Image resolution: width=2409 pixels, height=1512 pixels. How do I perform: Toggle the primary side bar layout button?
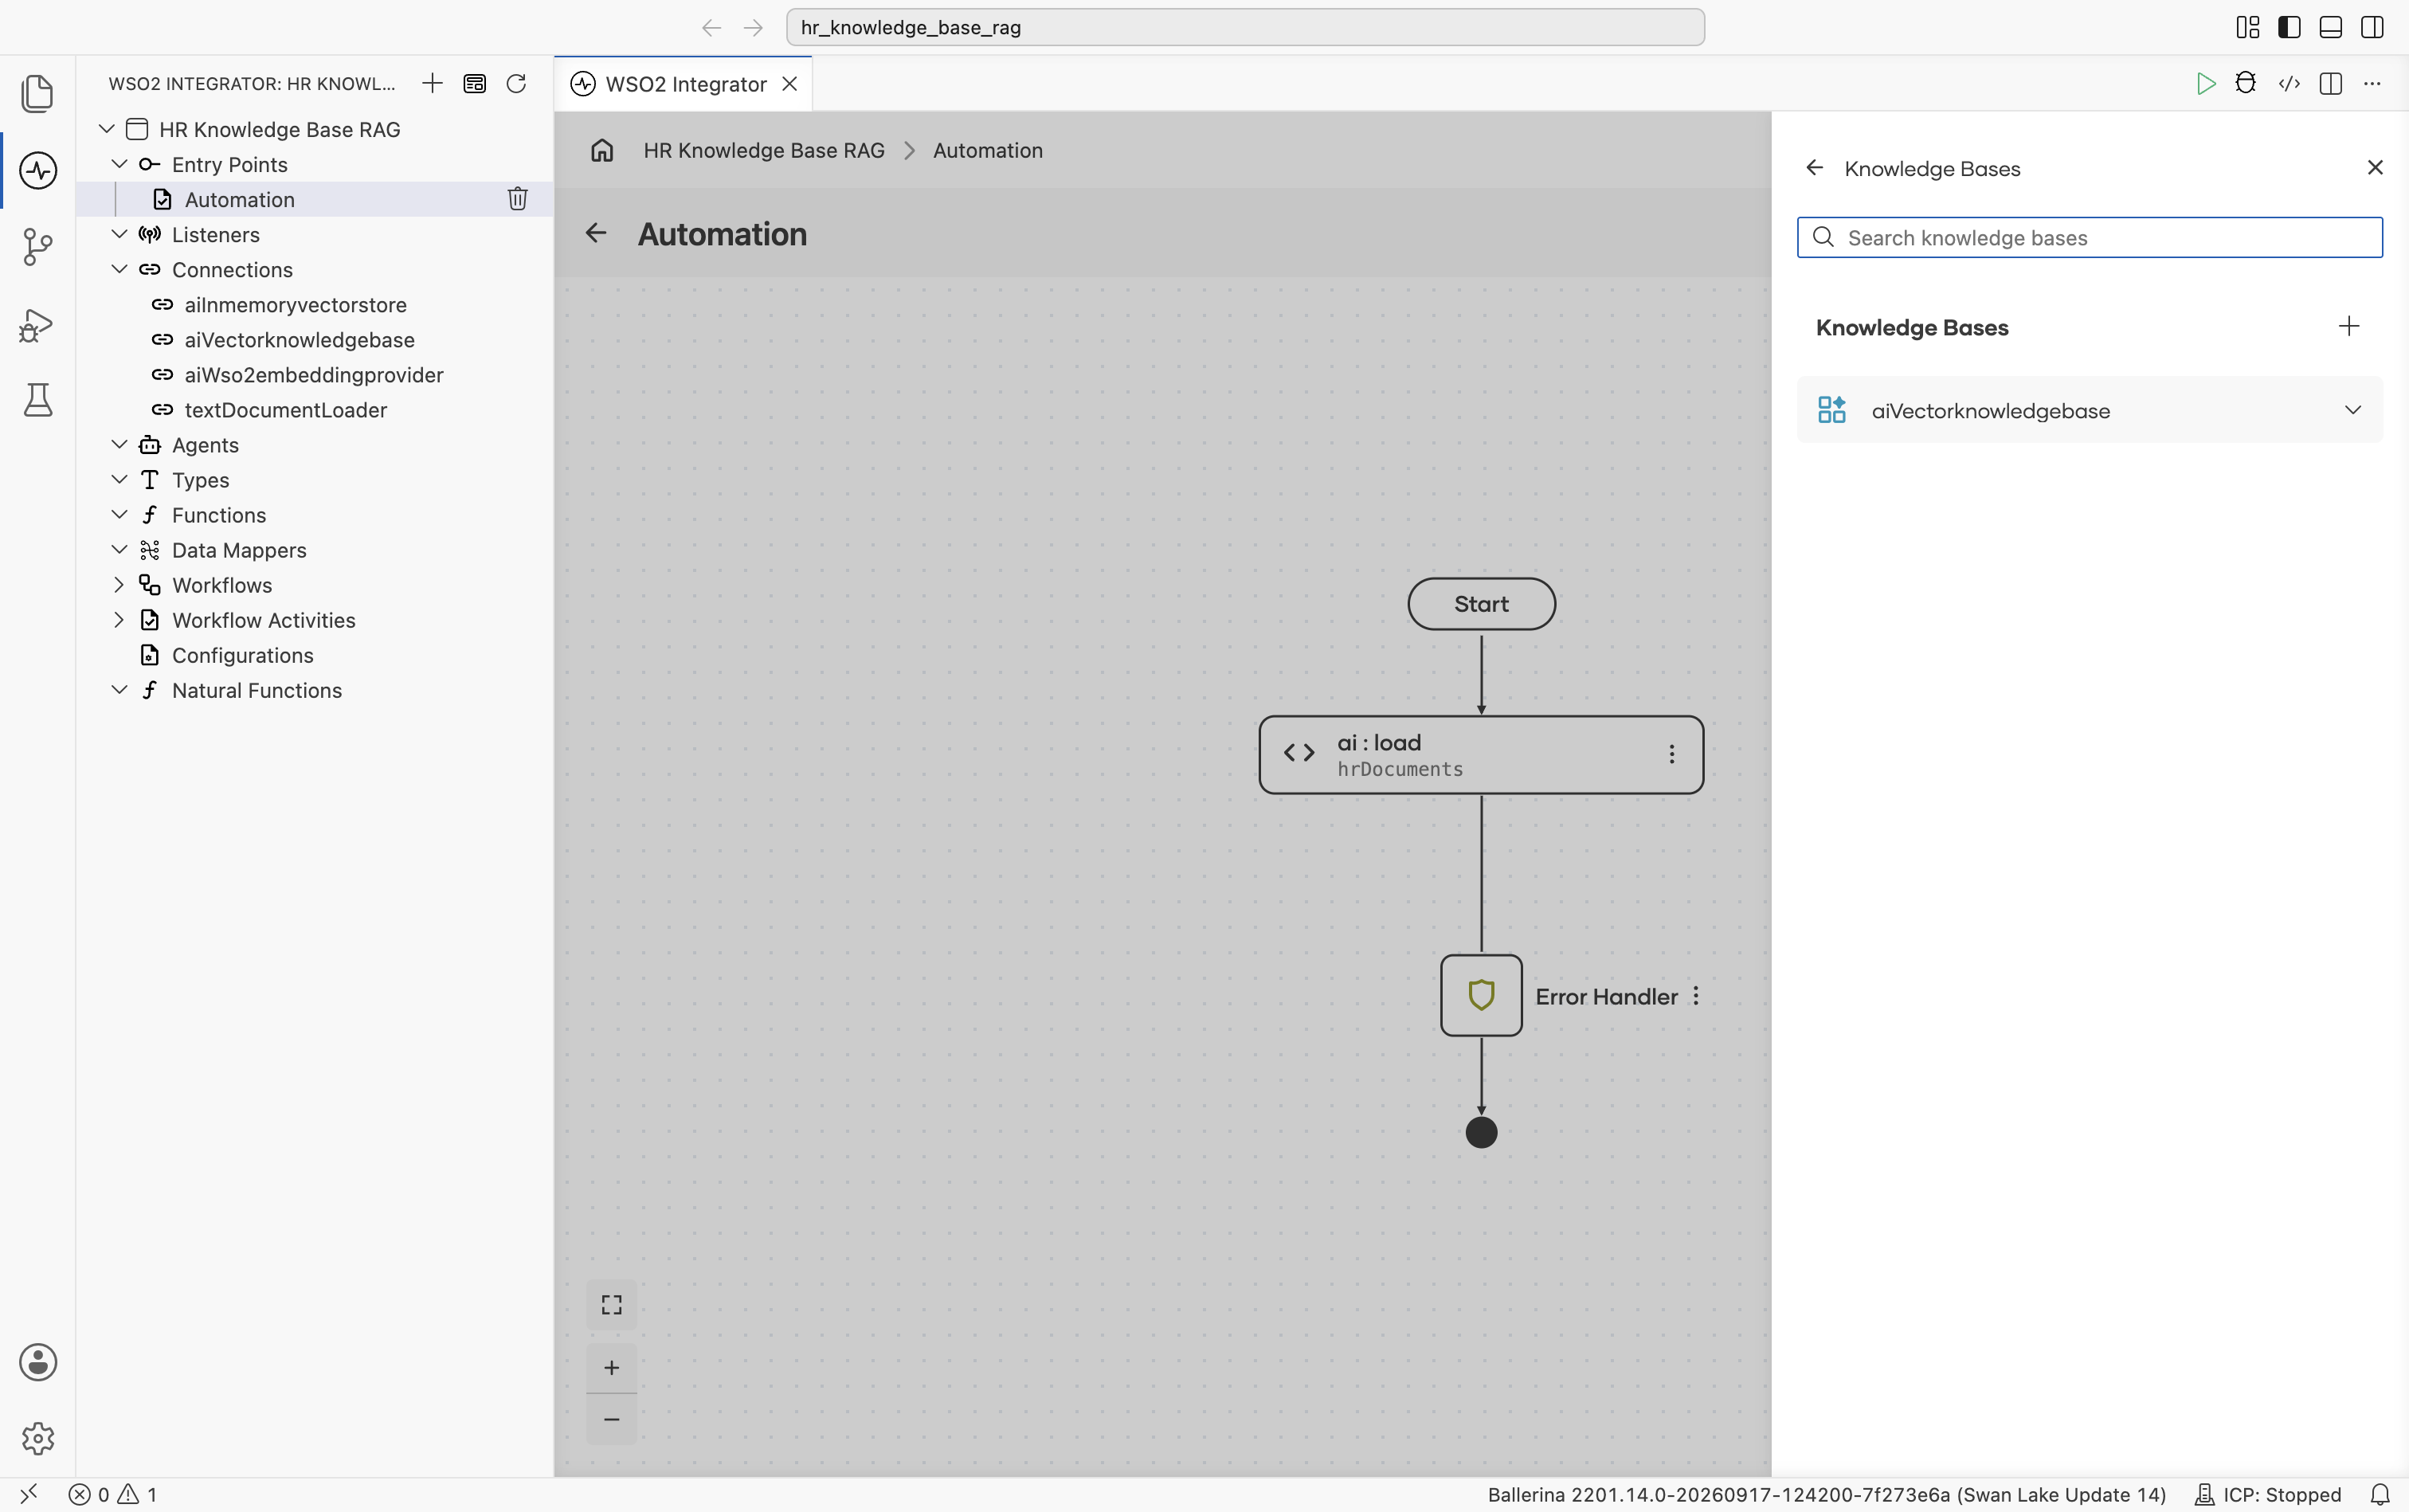click(2289, 27)
